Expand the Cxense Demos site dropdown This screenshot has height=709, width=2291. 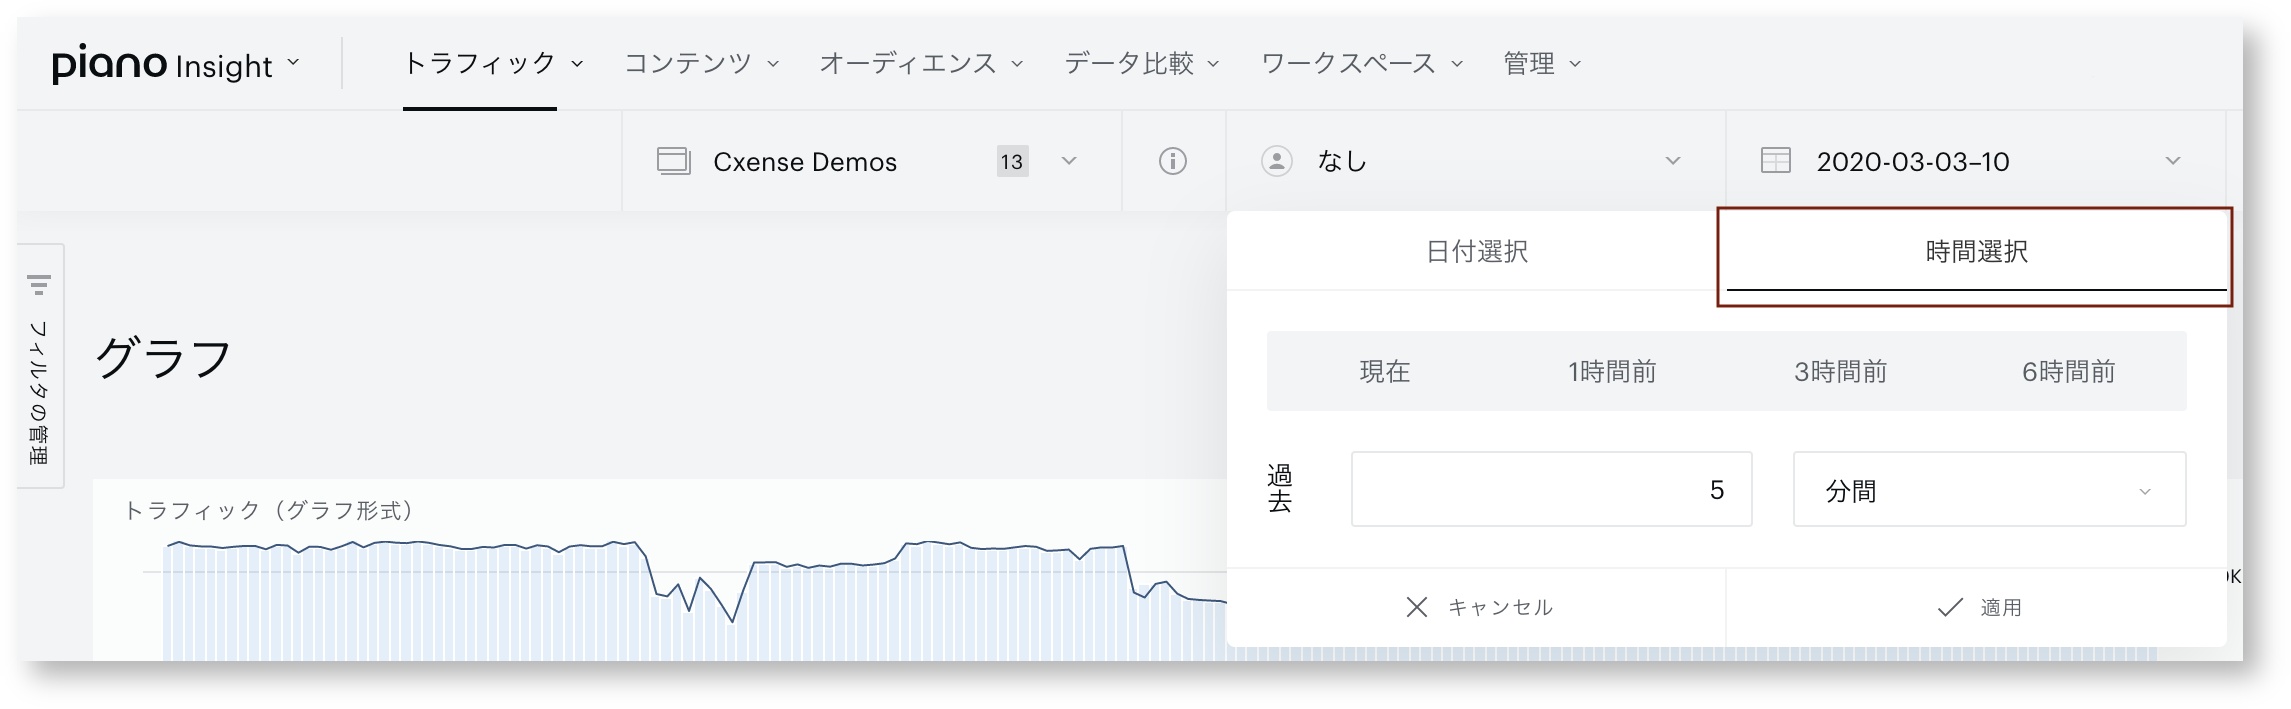(1068, 161)
